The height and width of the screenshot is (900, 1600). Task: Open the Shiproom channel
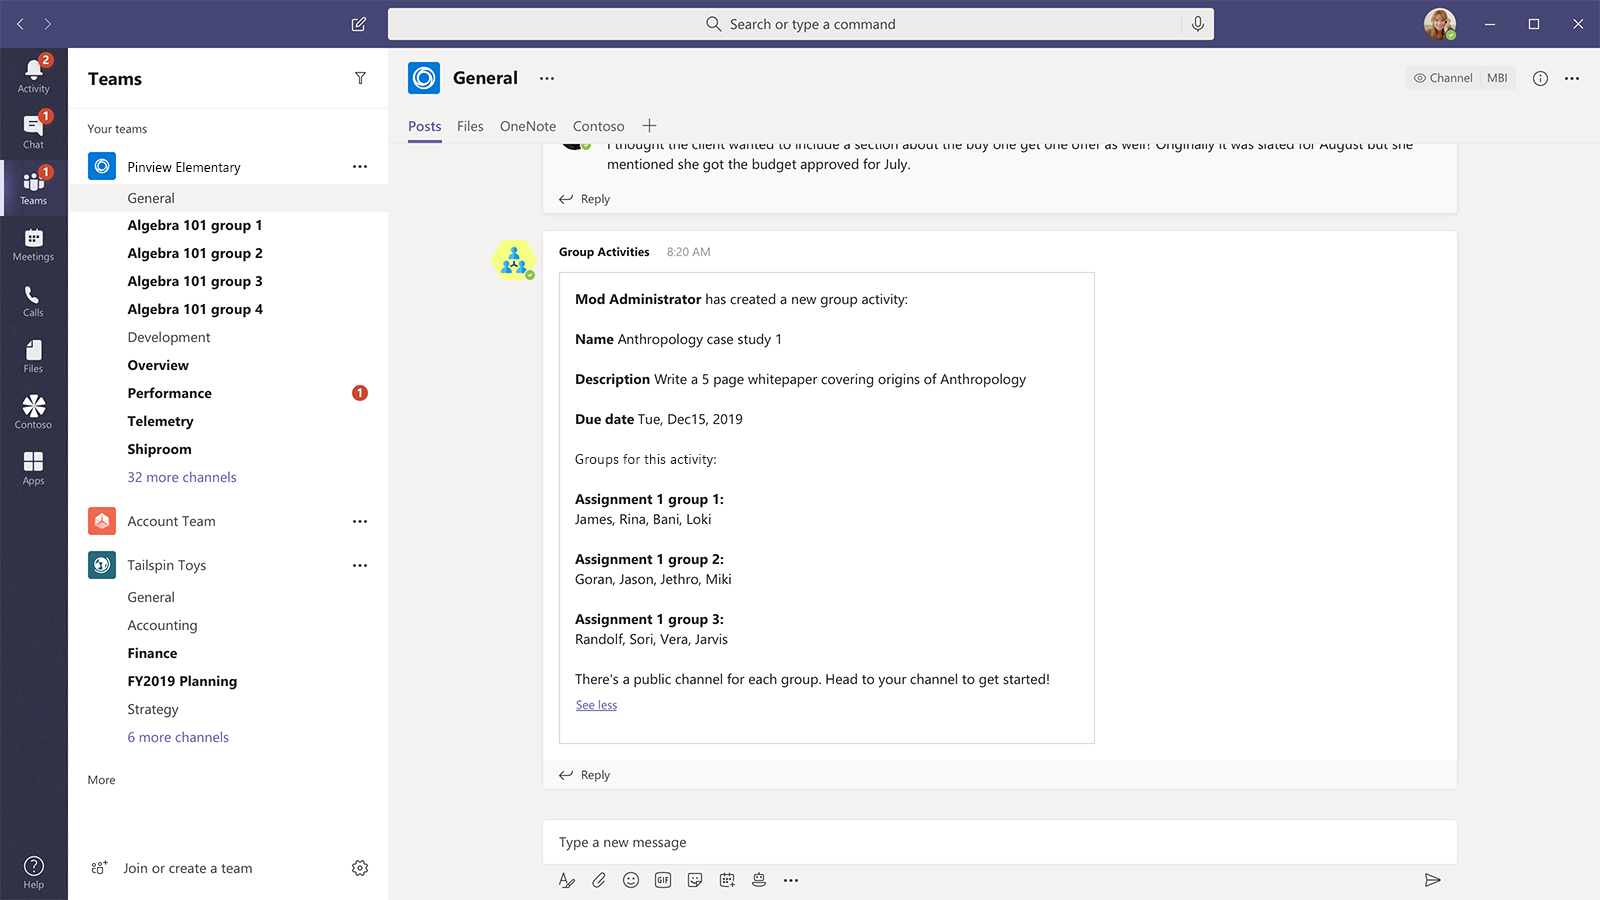click(x=159, y=449)
